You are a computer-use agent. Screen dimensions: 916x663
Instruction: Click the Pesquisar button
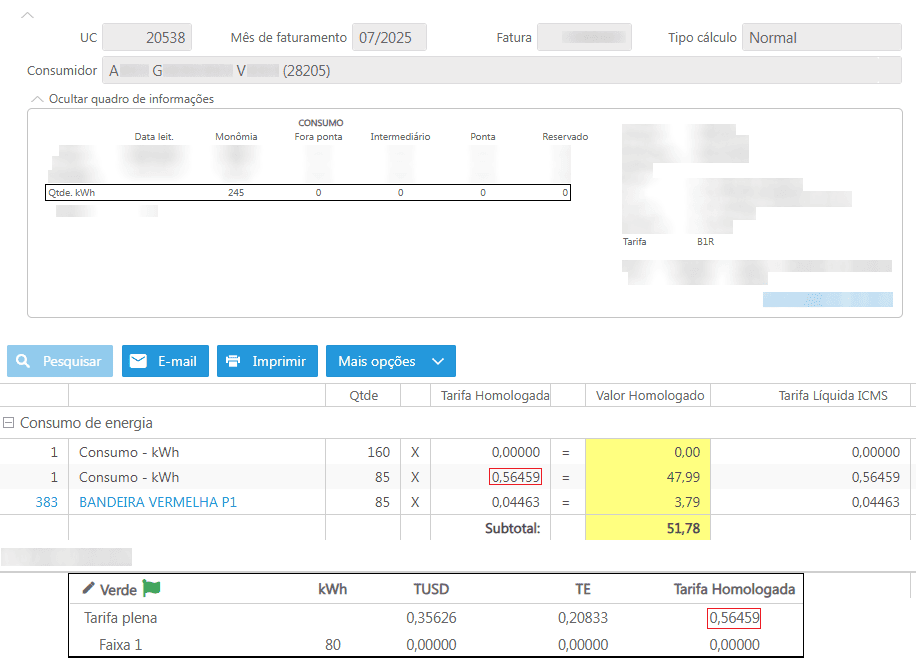(60, 361)
